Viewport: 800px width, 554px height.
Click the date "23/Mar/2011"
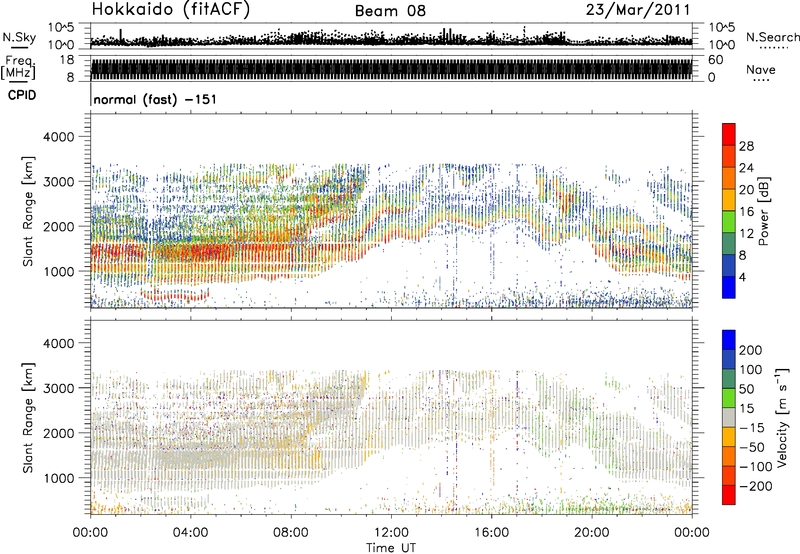tap(638, 9)
